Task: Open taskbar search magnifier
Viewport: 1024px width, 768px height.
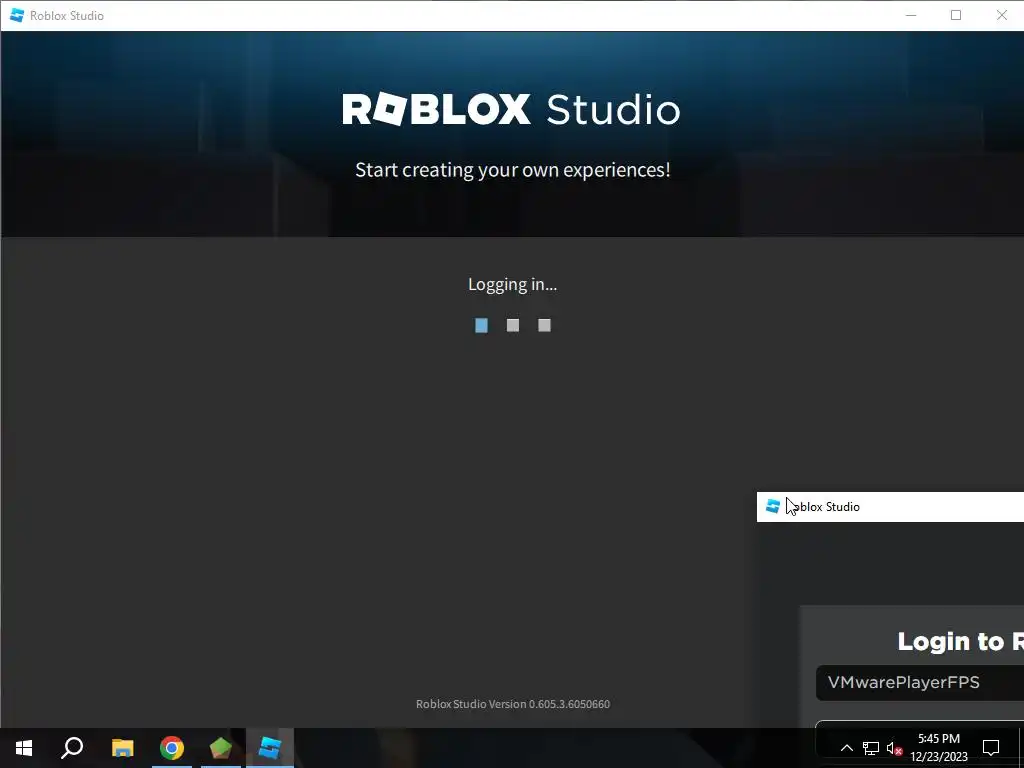Action: [72, 748]
